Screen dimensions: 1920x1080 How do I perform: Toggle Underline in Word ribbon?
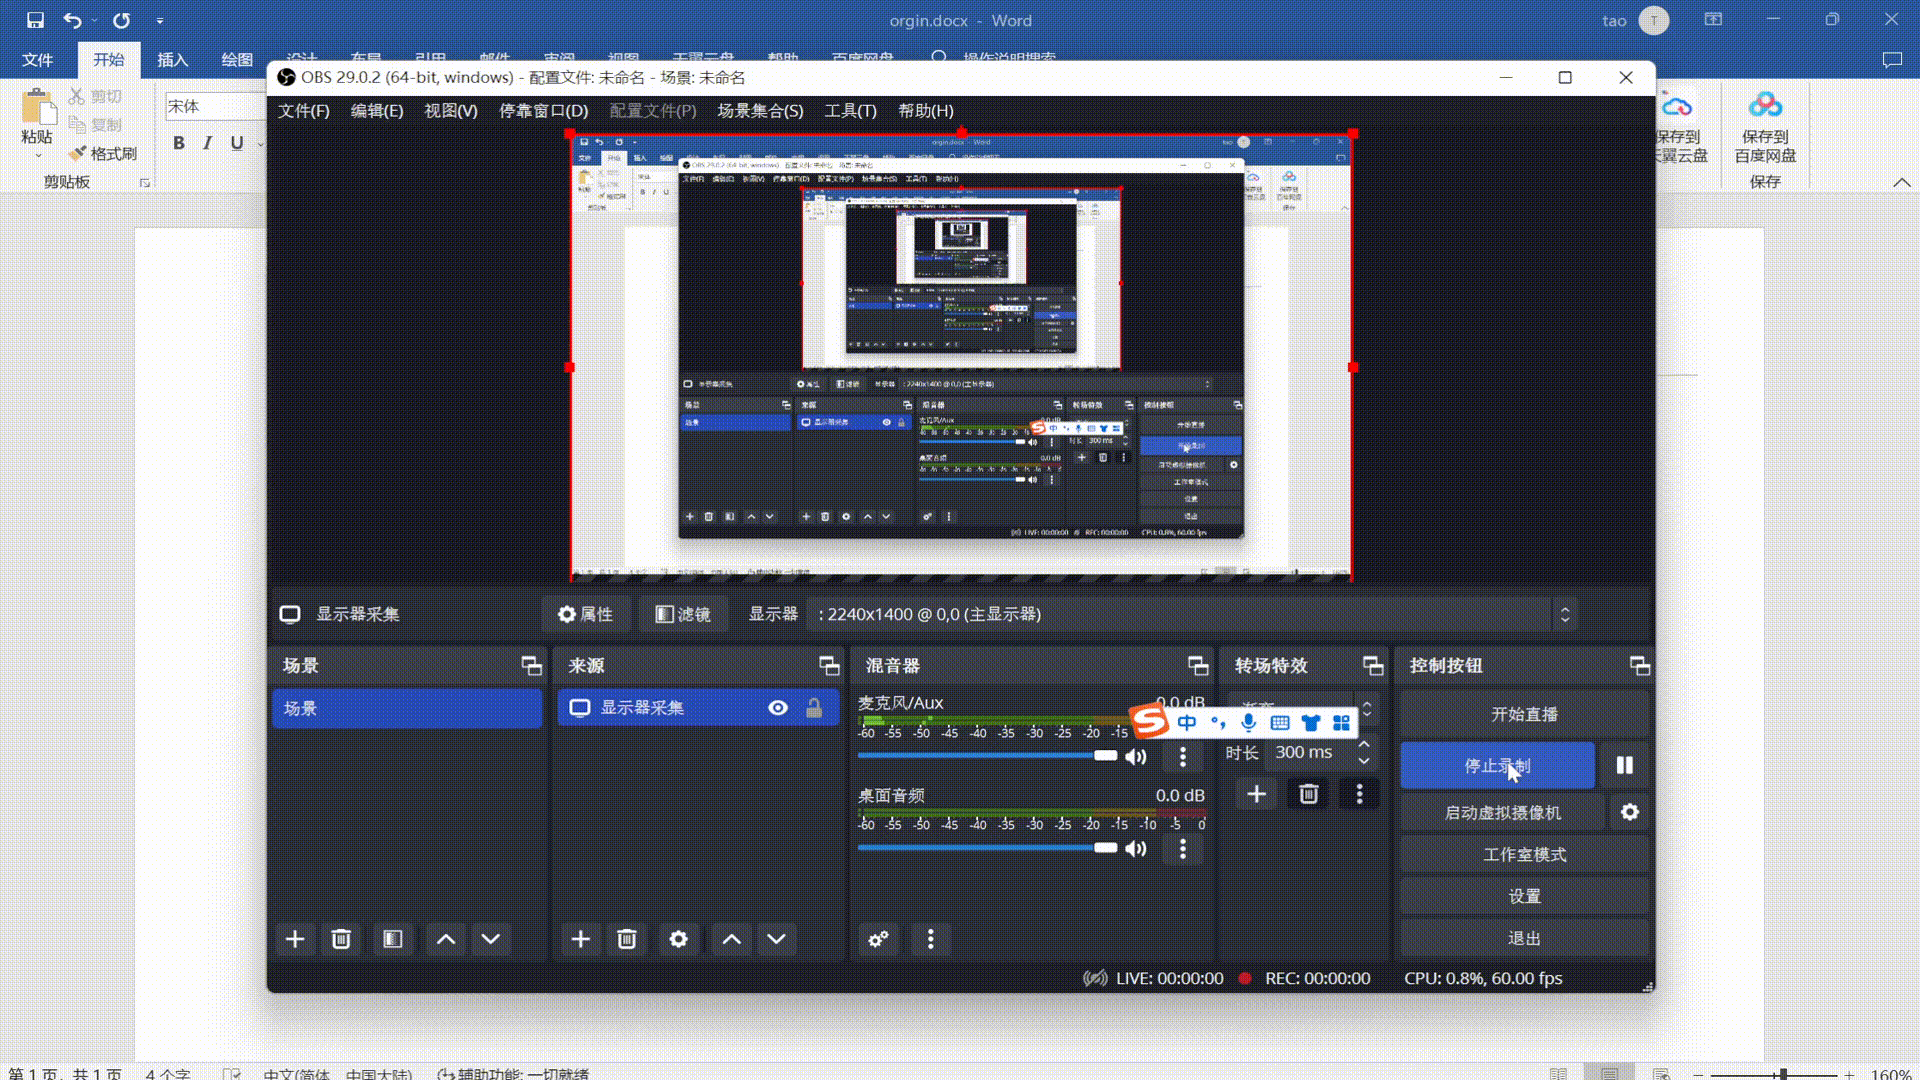point(237,143)
